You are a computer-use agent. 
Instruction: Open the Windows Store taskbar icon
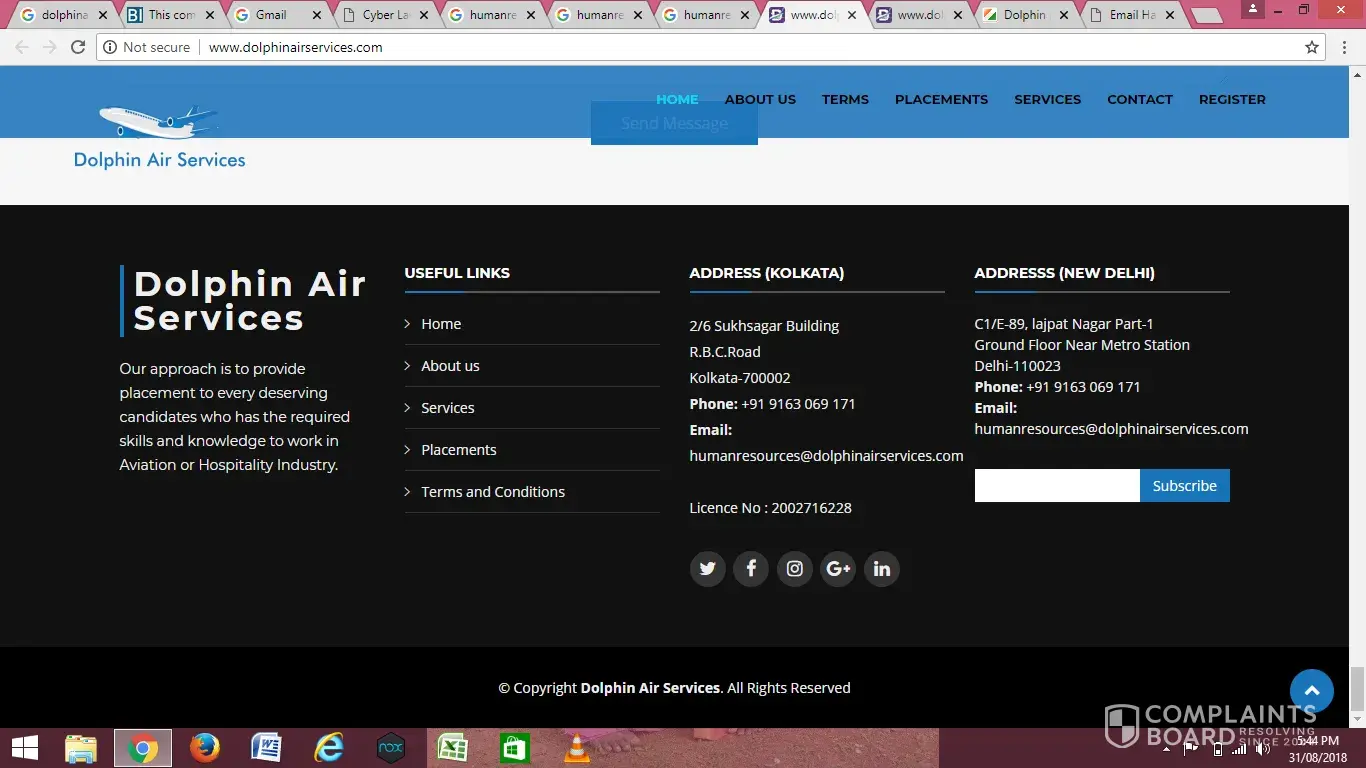pyautogui.click(x=514, y=748)
